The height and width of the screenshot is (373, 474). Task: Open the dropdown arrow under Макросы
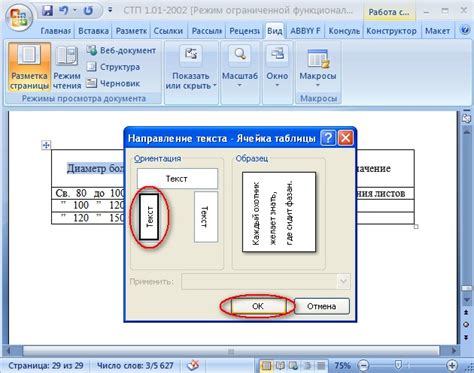[318, 86]
